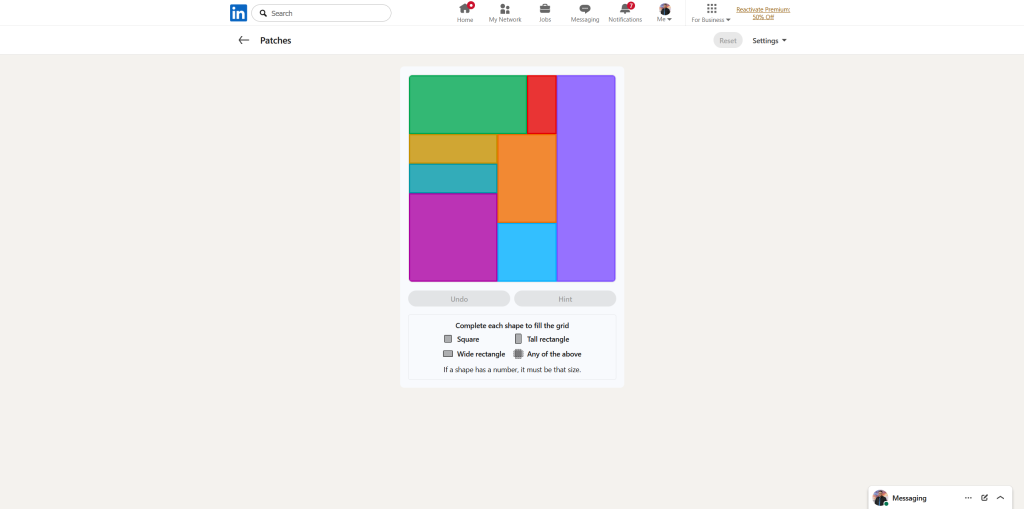
Task: Click 'Complete each shape to fill the grid' text
Action: coord(512,325)
